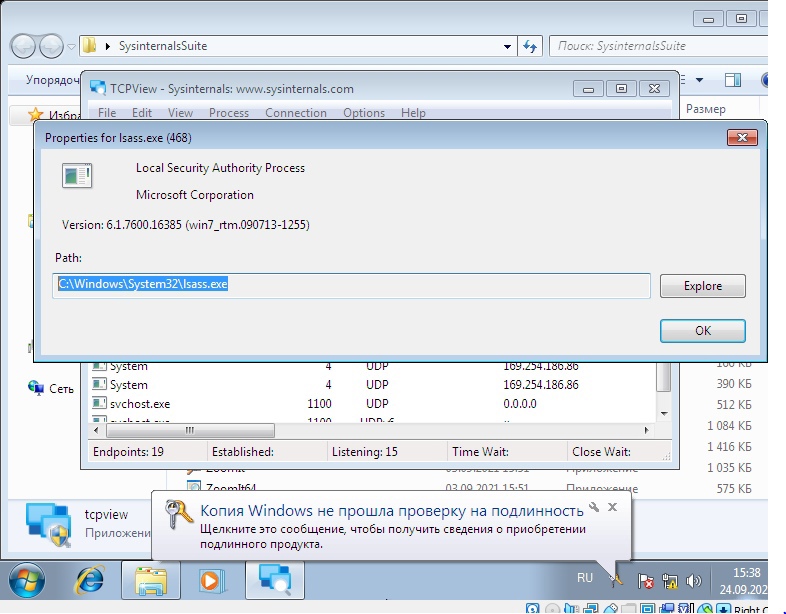Screen dimensions: 786x614
Task: Focus the Поиск: SysinternalsSuite search box
Action: 659,46
